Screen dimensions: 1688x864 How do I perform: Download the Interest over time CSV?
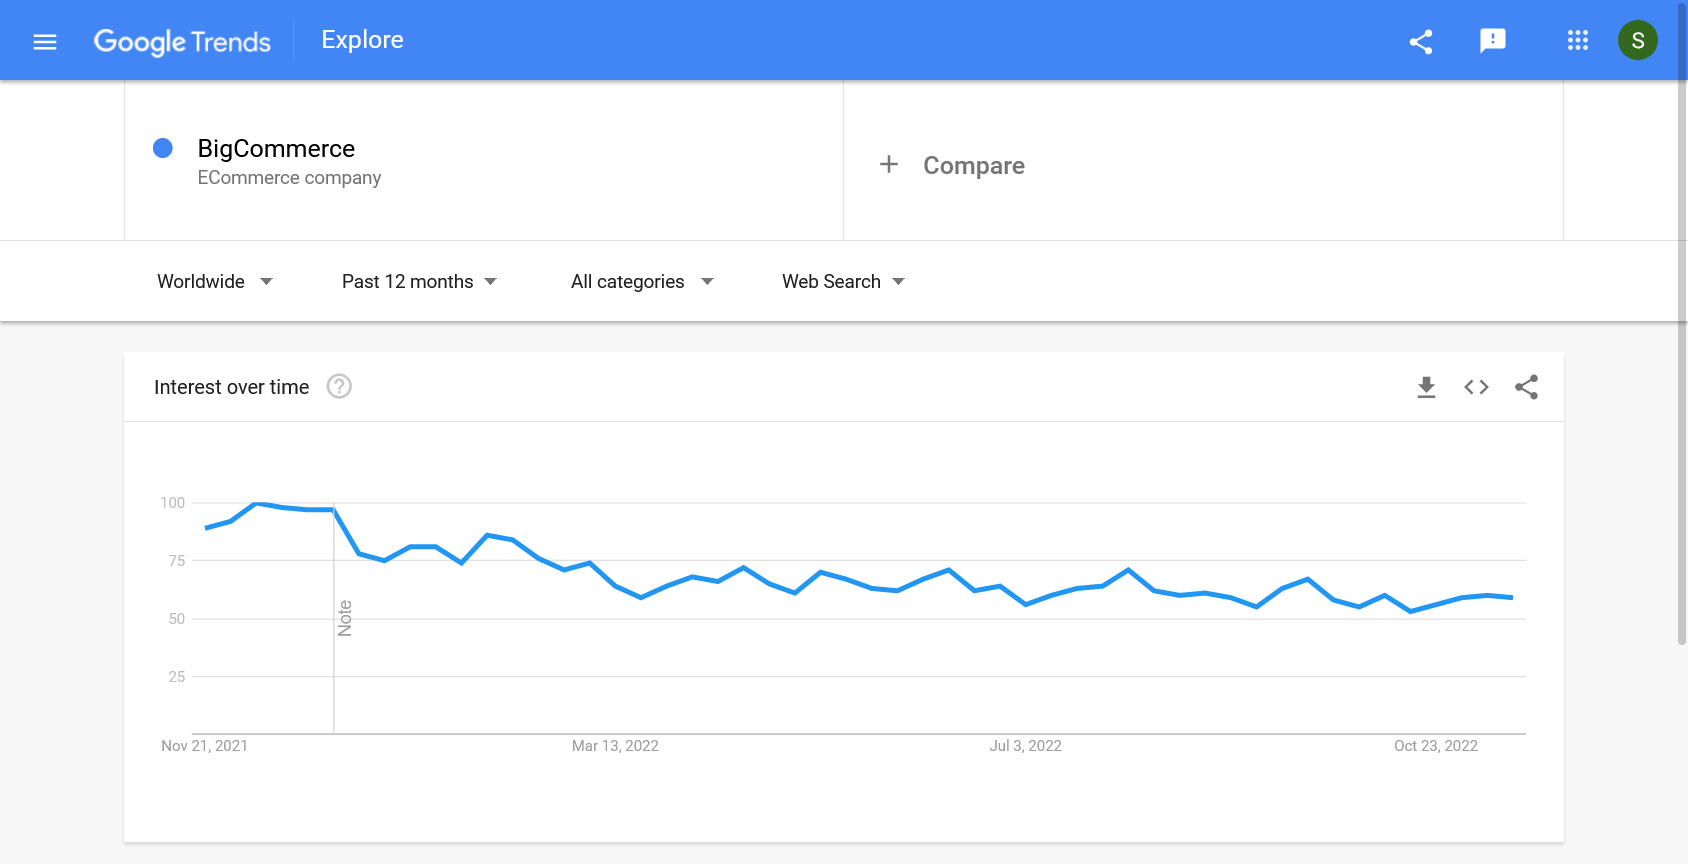[1426, 387]
